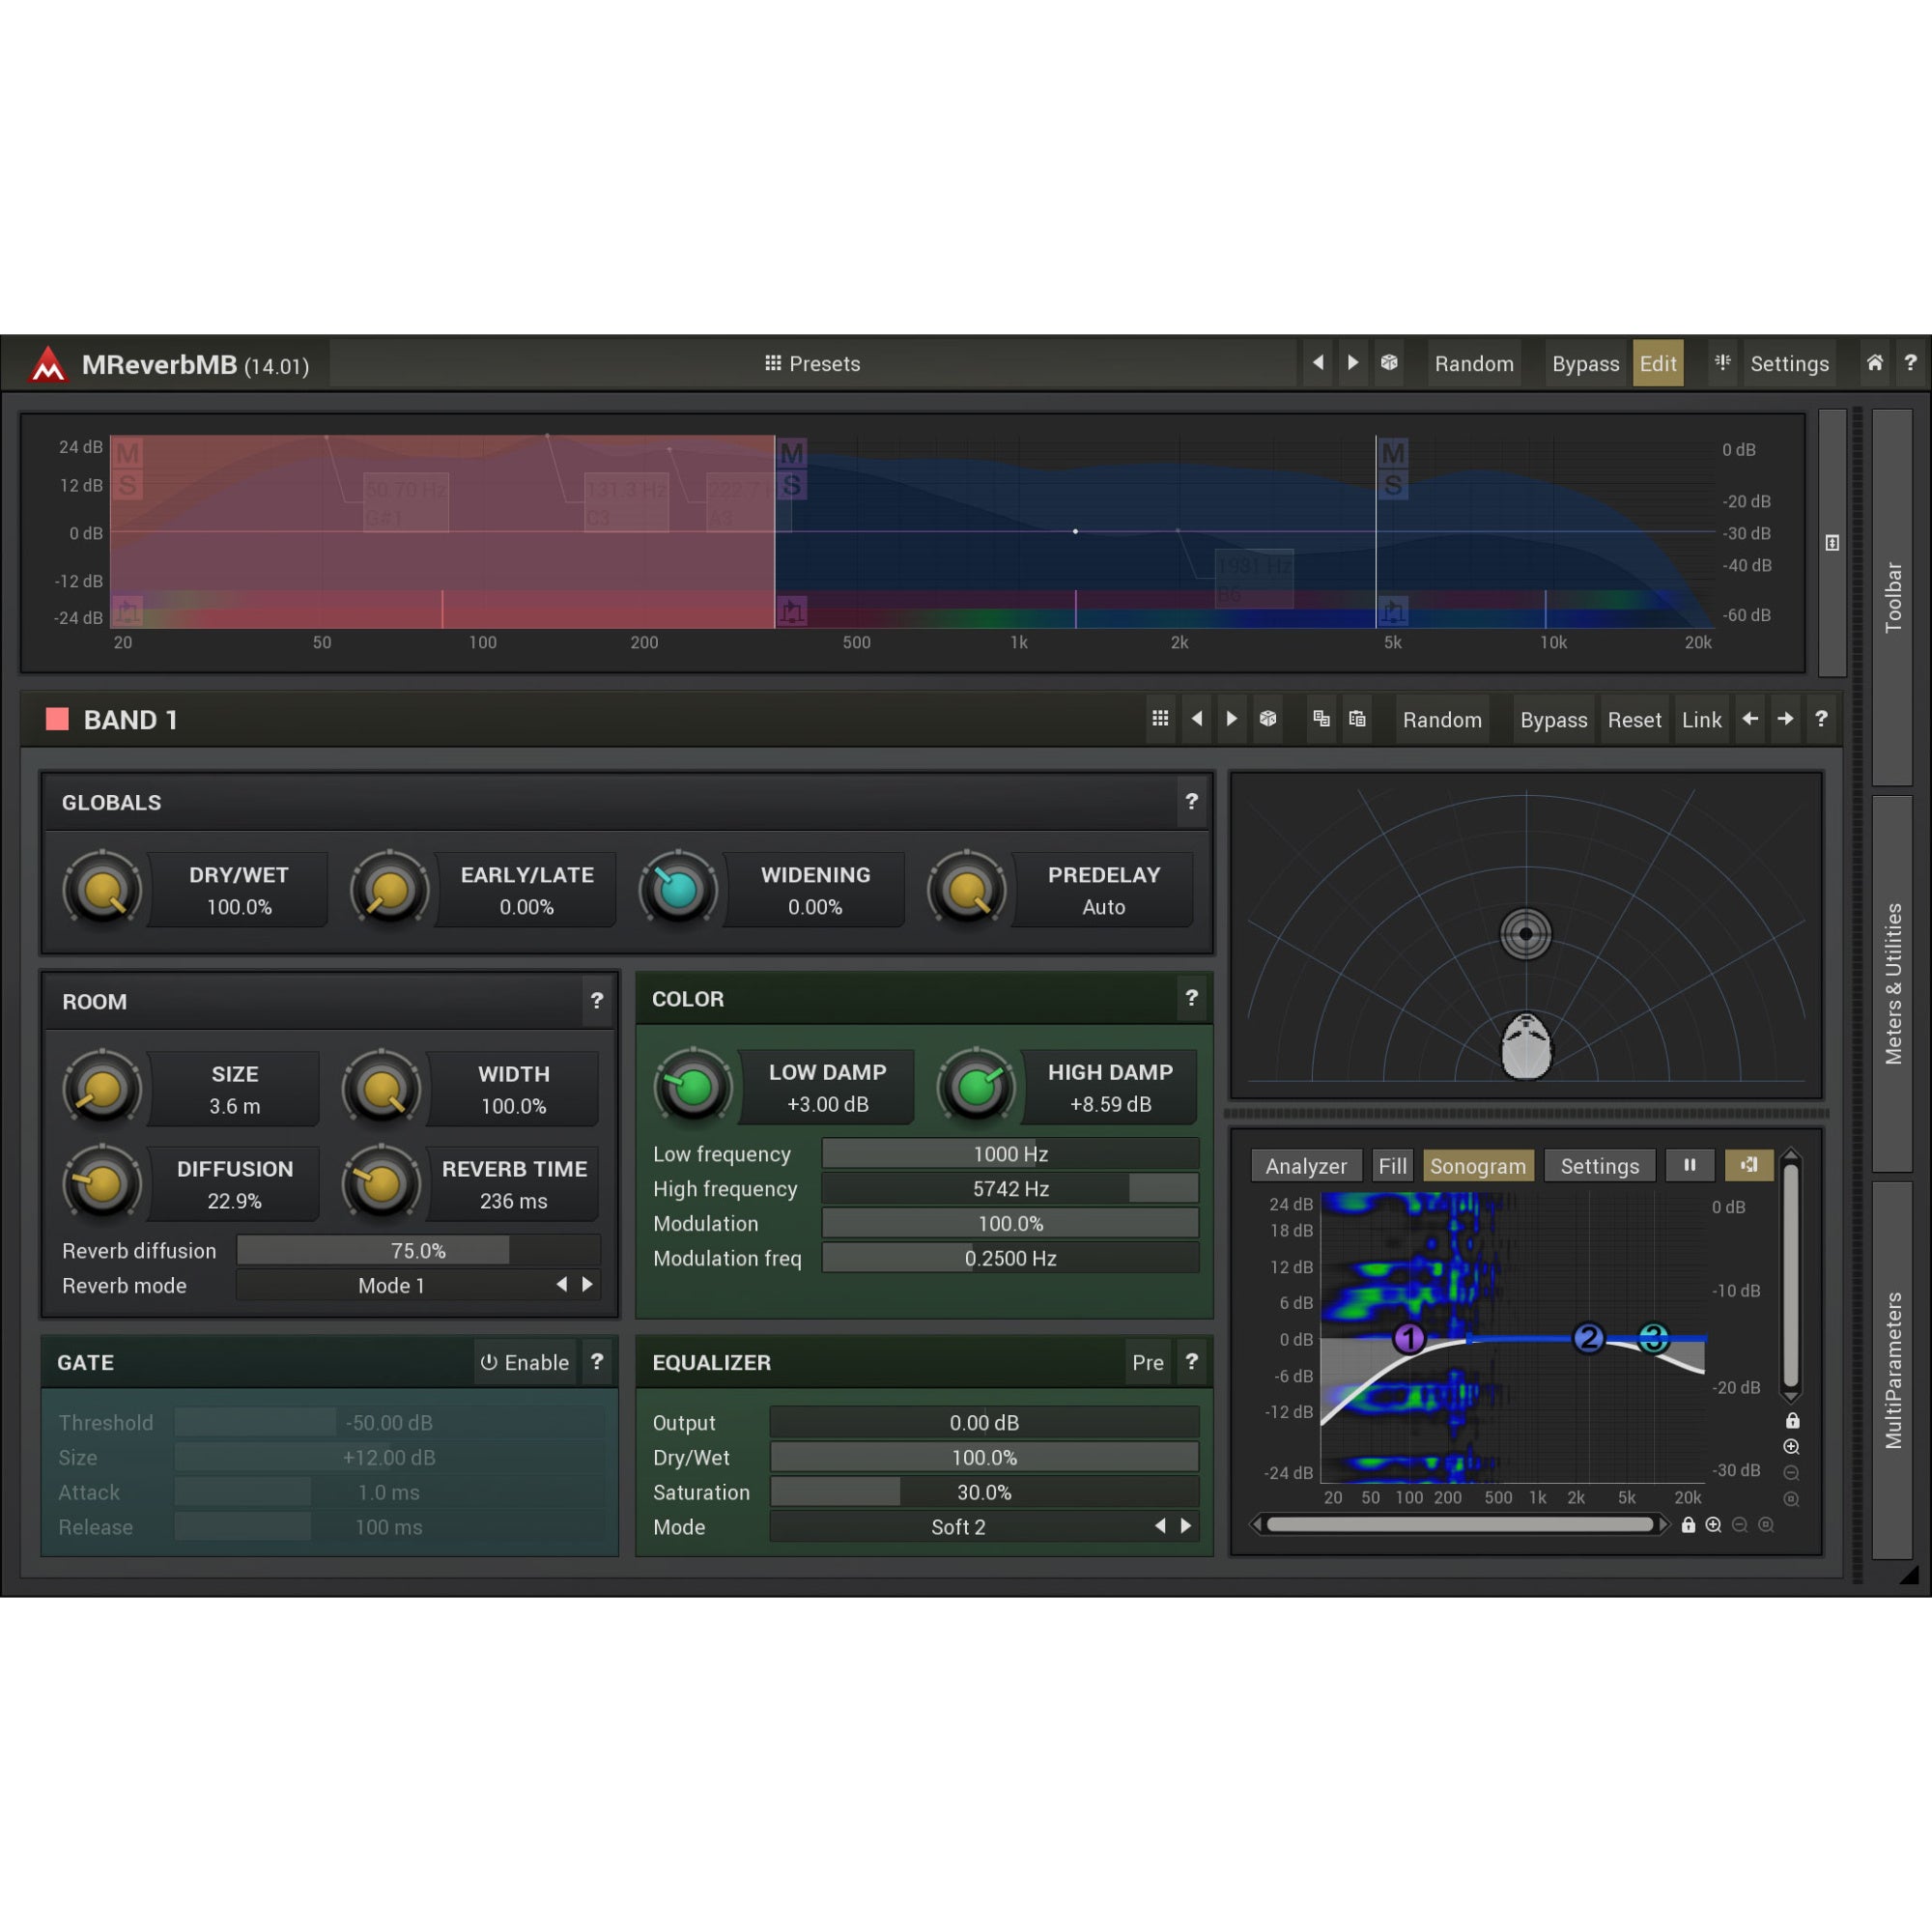1932x1932 pixels.
Task: Open Equalizer Mode Soft 2 selector
Action: [958, 1527]
